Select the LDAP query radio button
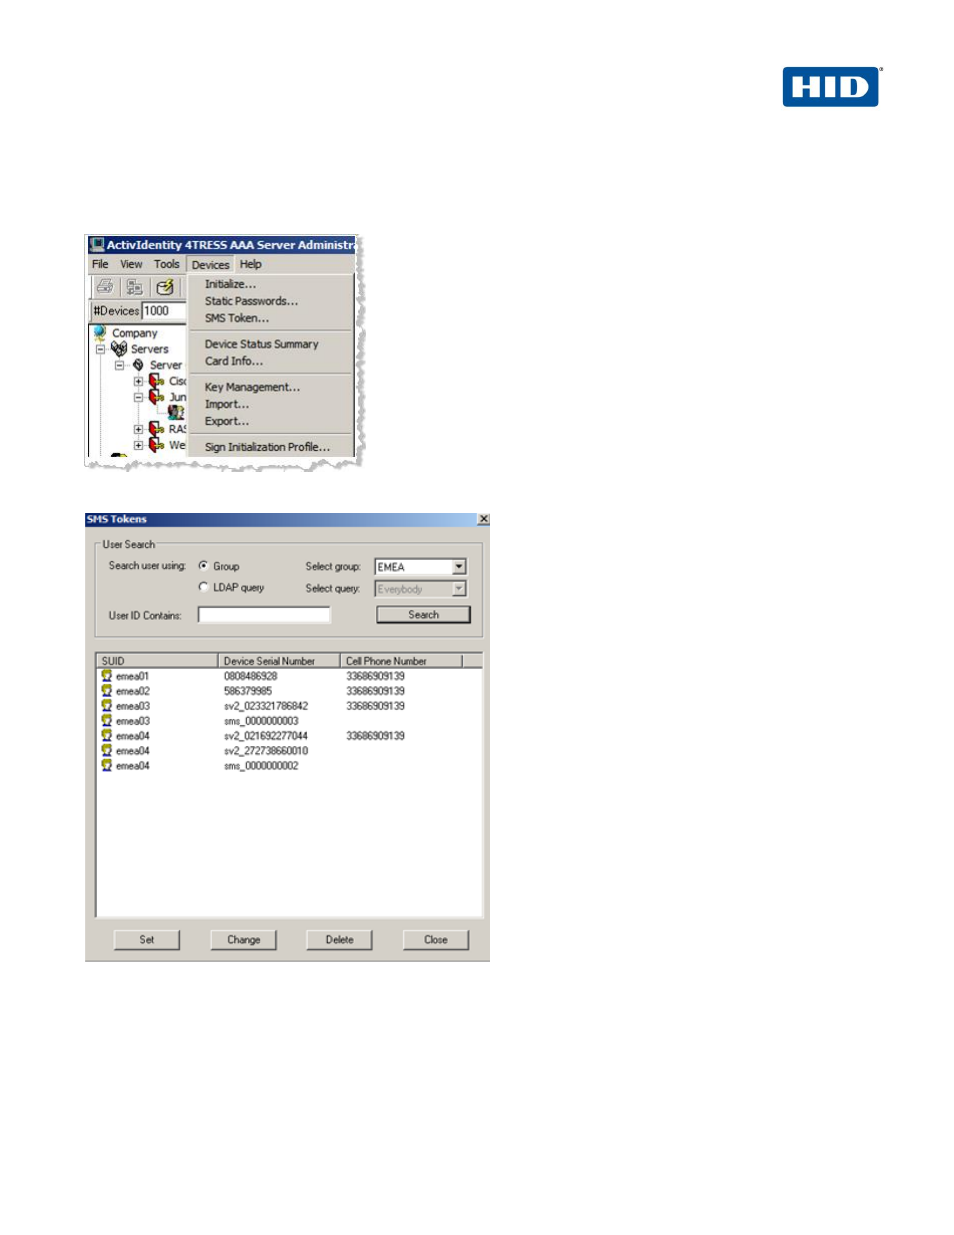 point(203,587)
